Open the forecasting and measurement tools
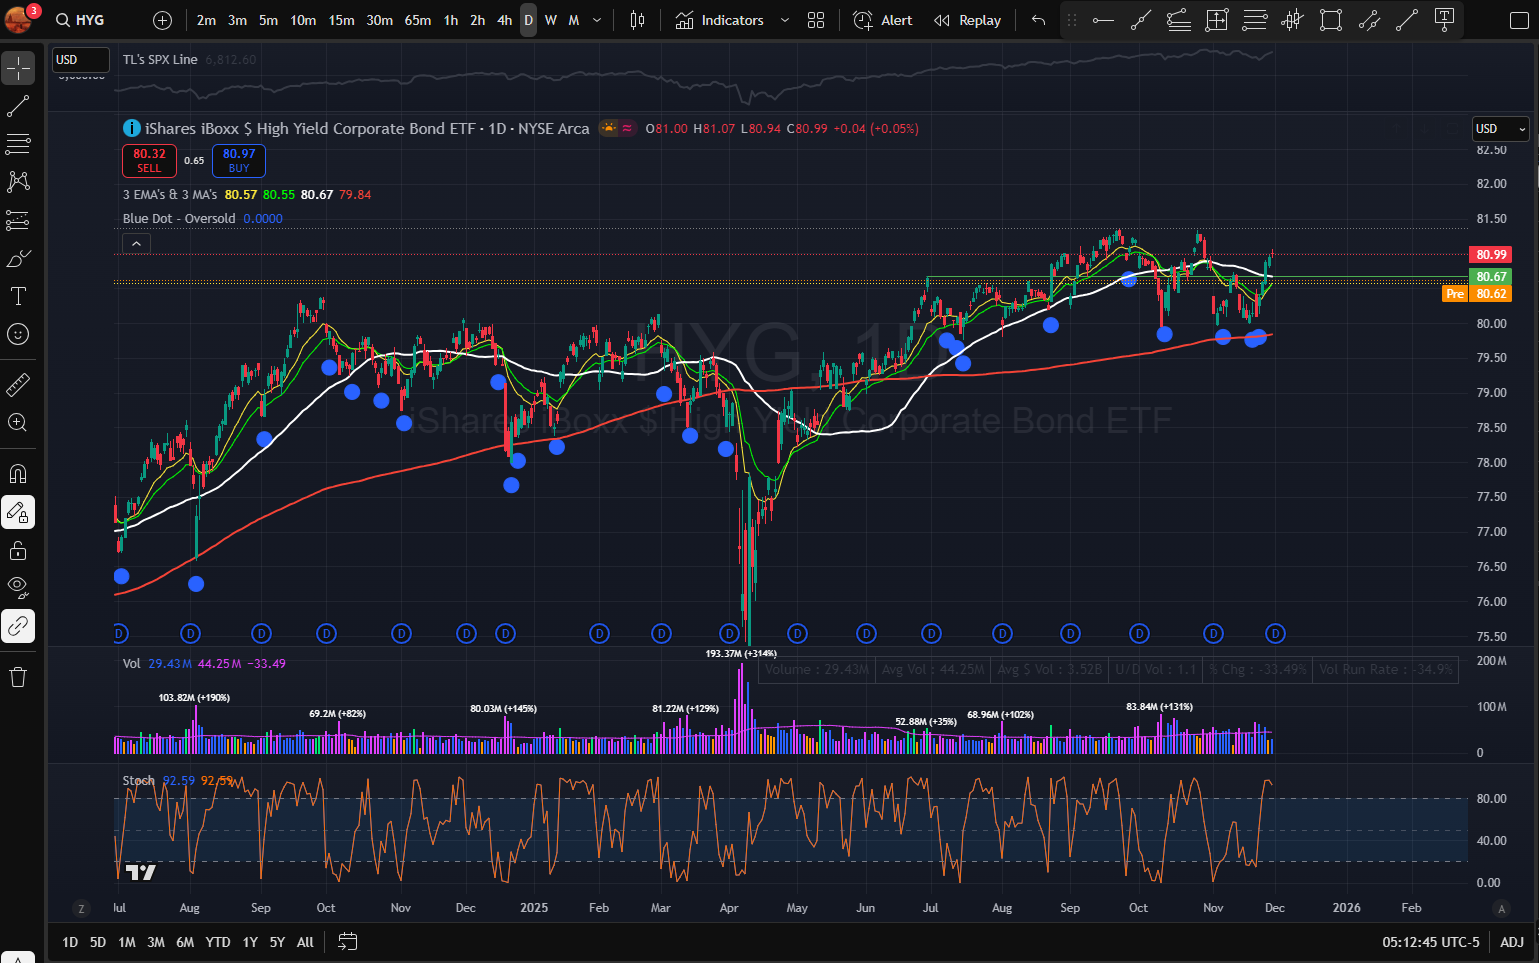The height and width of the screenshot is (963, 1539). 18,220
